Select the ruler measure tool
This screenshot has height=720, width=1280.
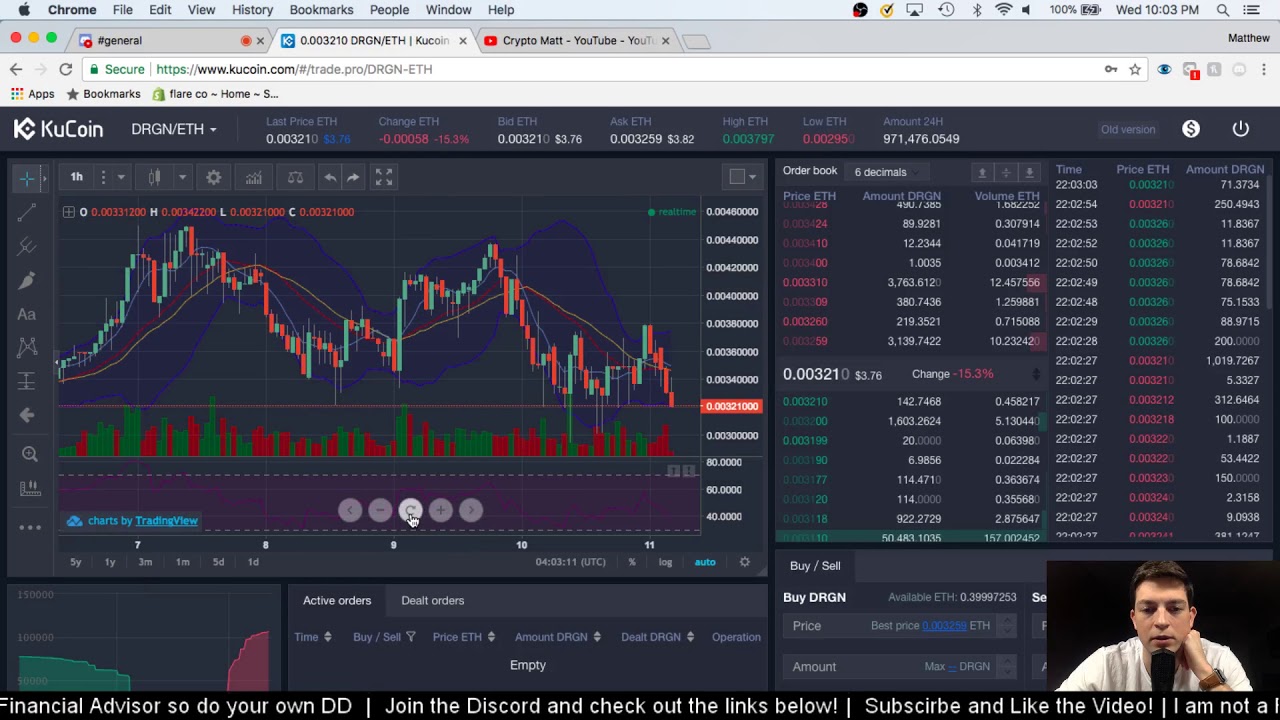pos(30,488)
